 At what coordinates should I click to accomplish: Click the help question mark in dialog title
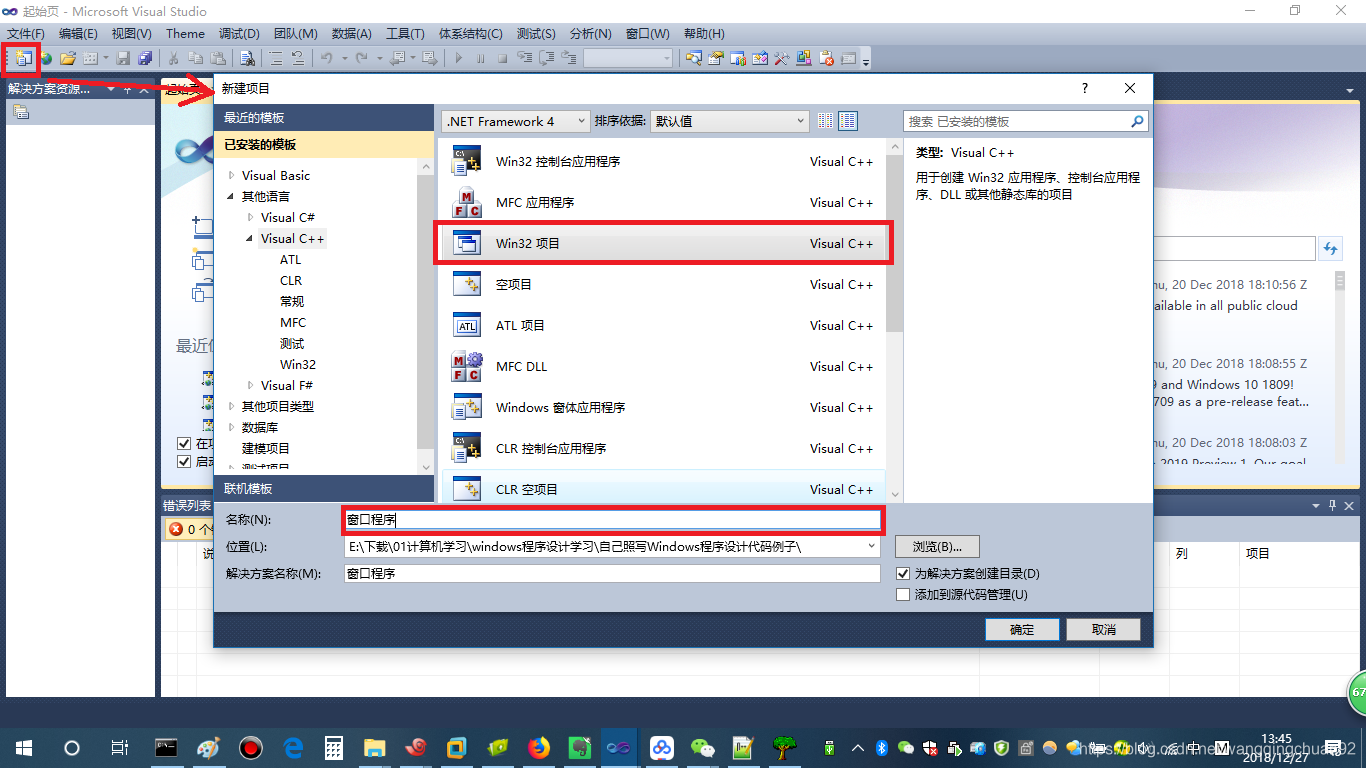(1085, 88)
